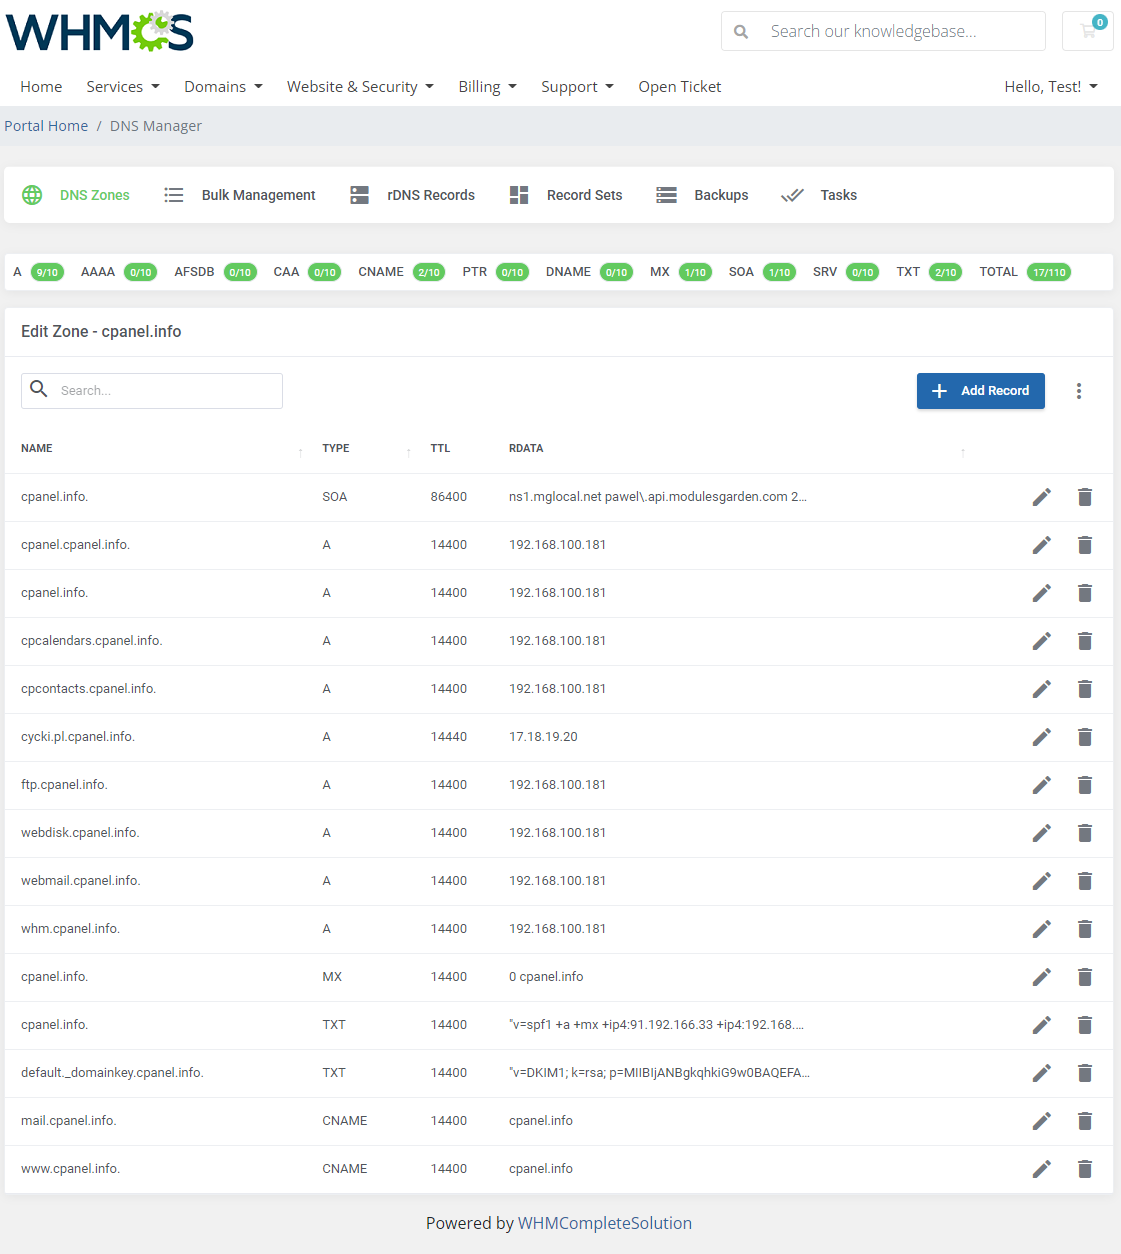
Task: Click the WHMCS logo
Action: click(x=100, y=32)
